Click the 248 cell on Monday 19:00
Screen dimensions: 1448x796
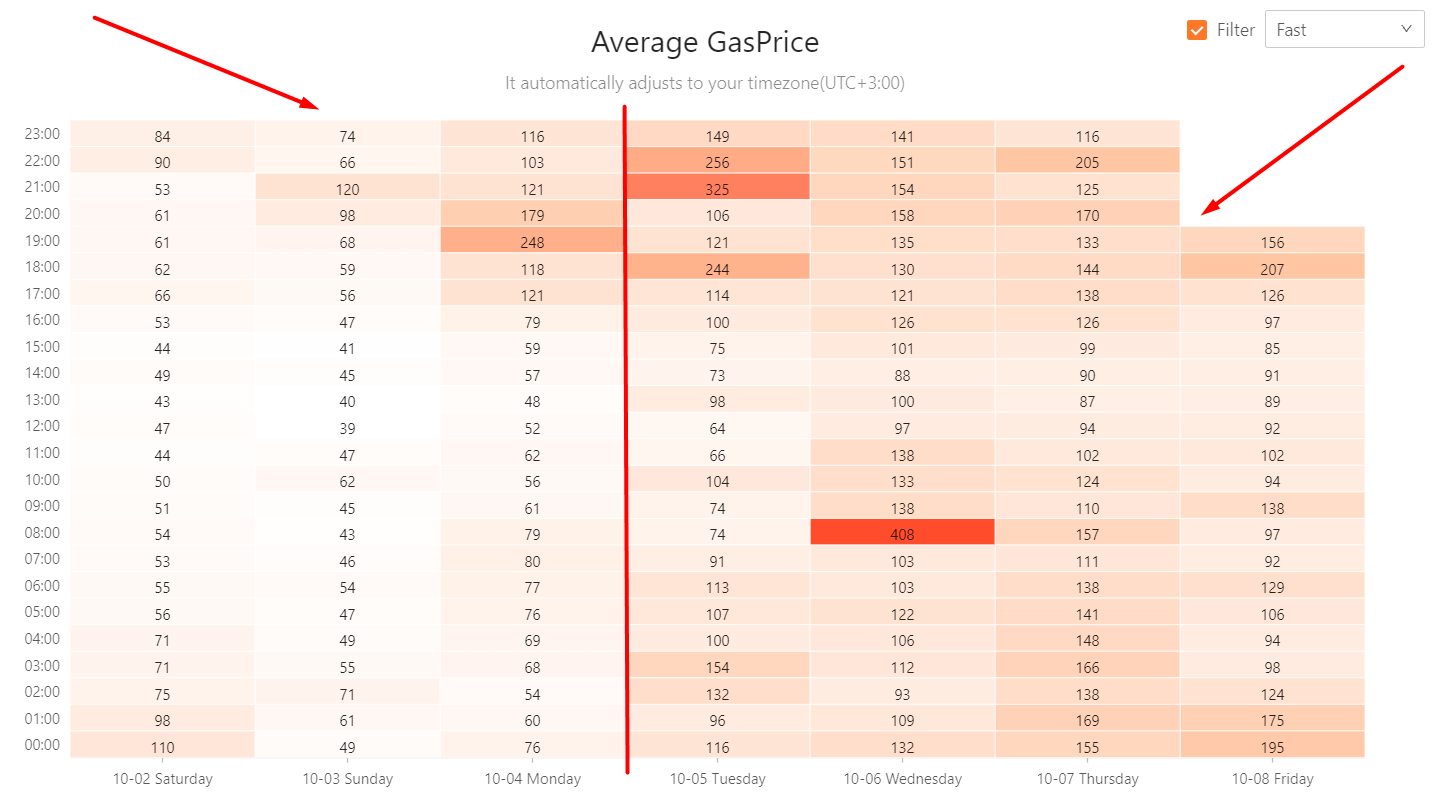coord(532,242)
